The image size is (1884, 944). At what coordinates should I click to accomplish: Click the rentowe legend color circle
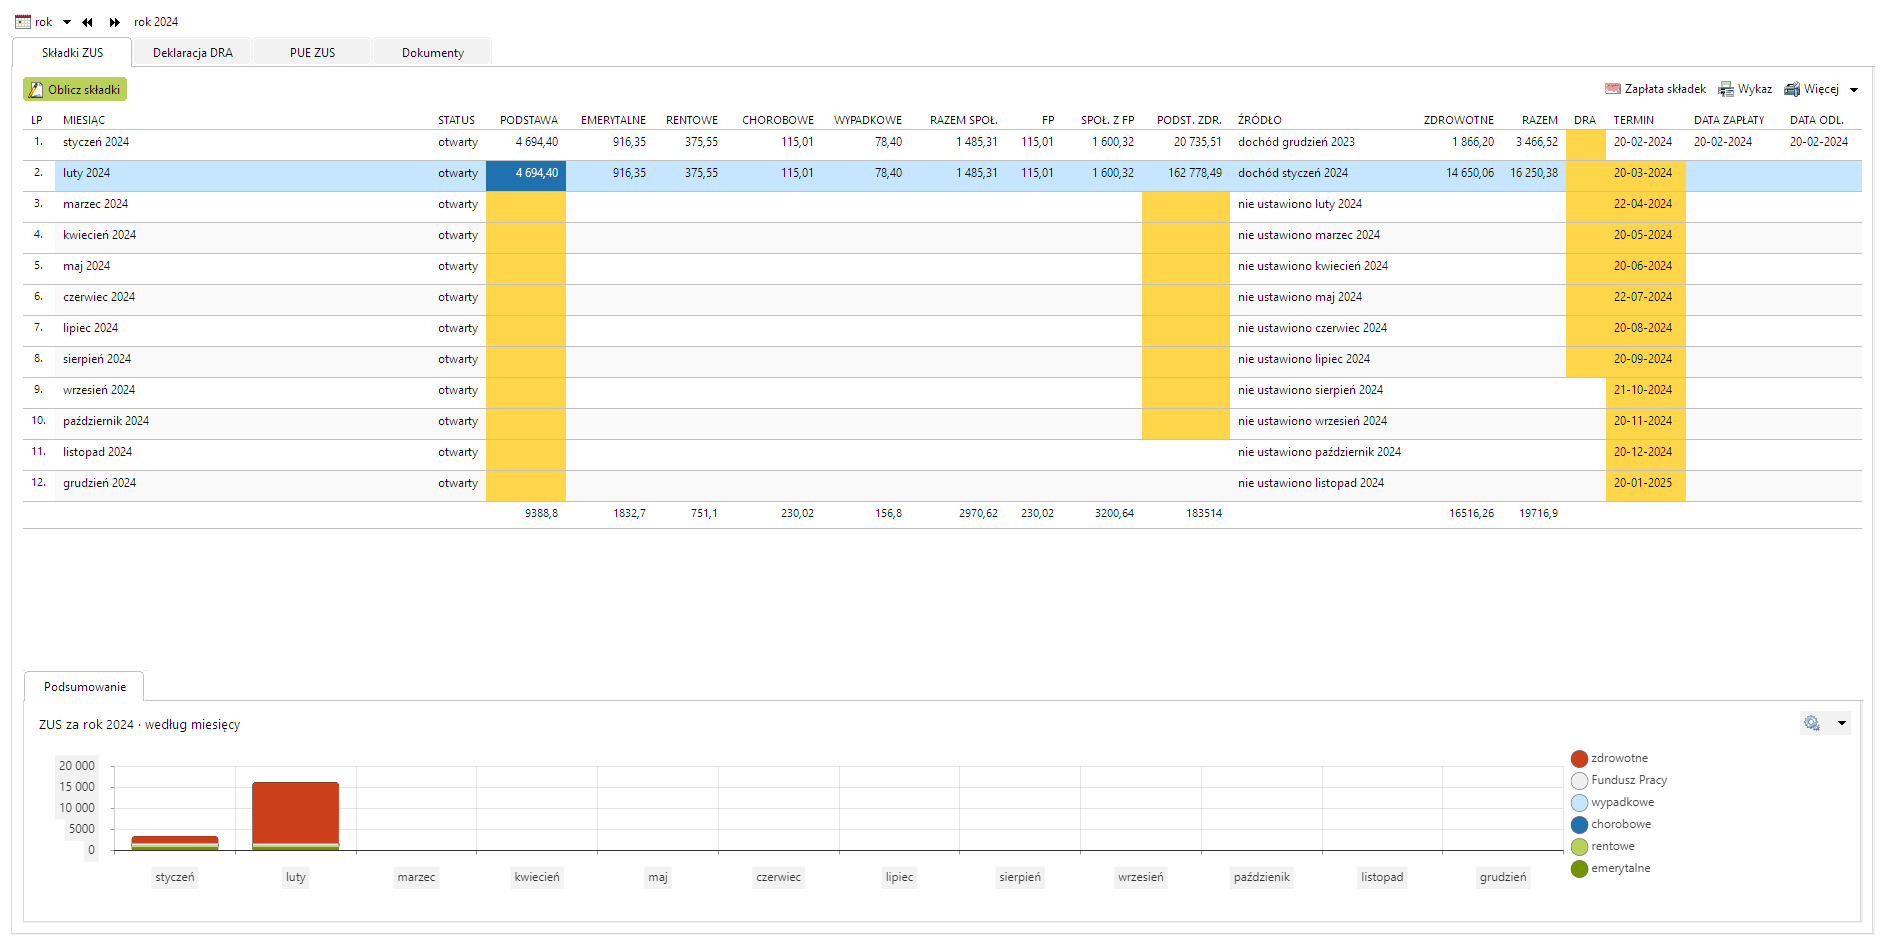pyautogui.click(x=1579, y=847)
